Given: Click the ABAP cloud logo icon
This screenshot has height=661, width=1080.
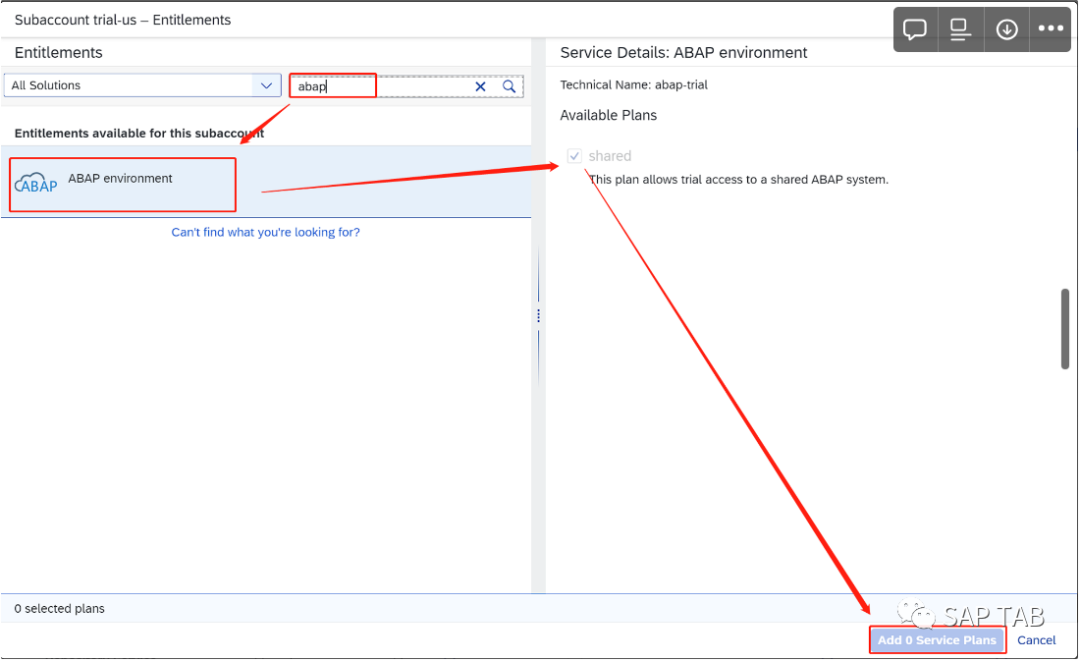Looking at the screenshot, I should pos(36,183).
